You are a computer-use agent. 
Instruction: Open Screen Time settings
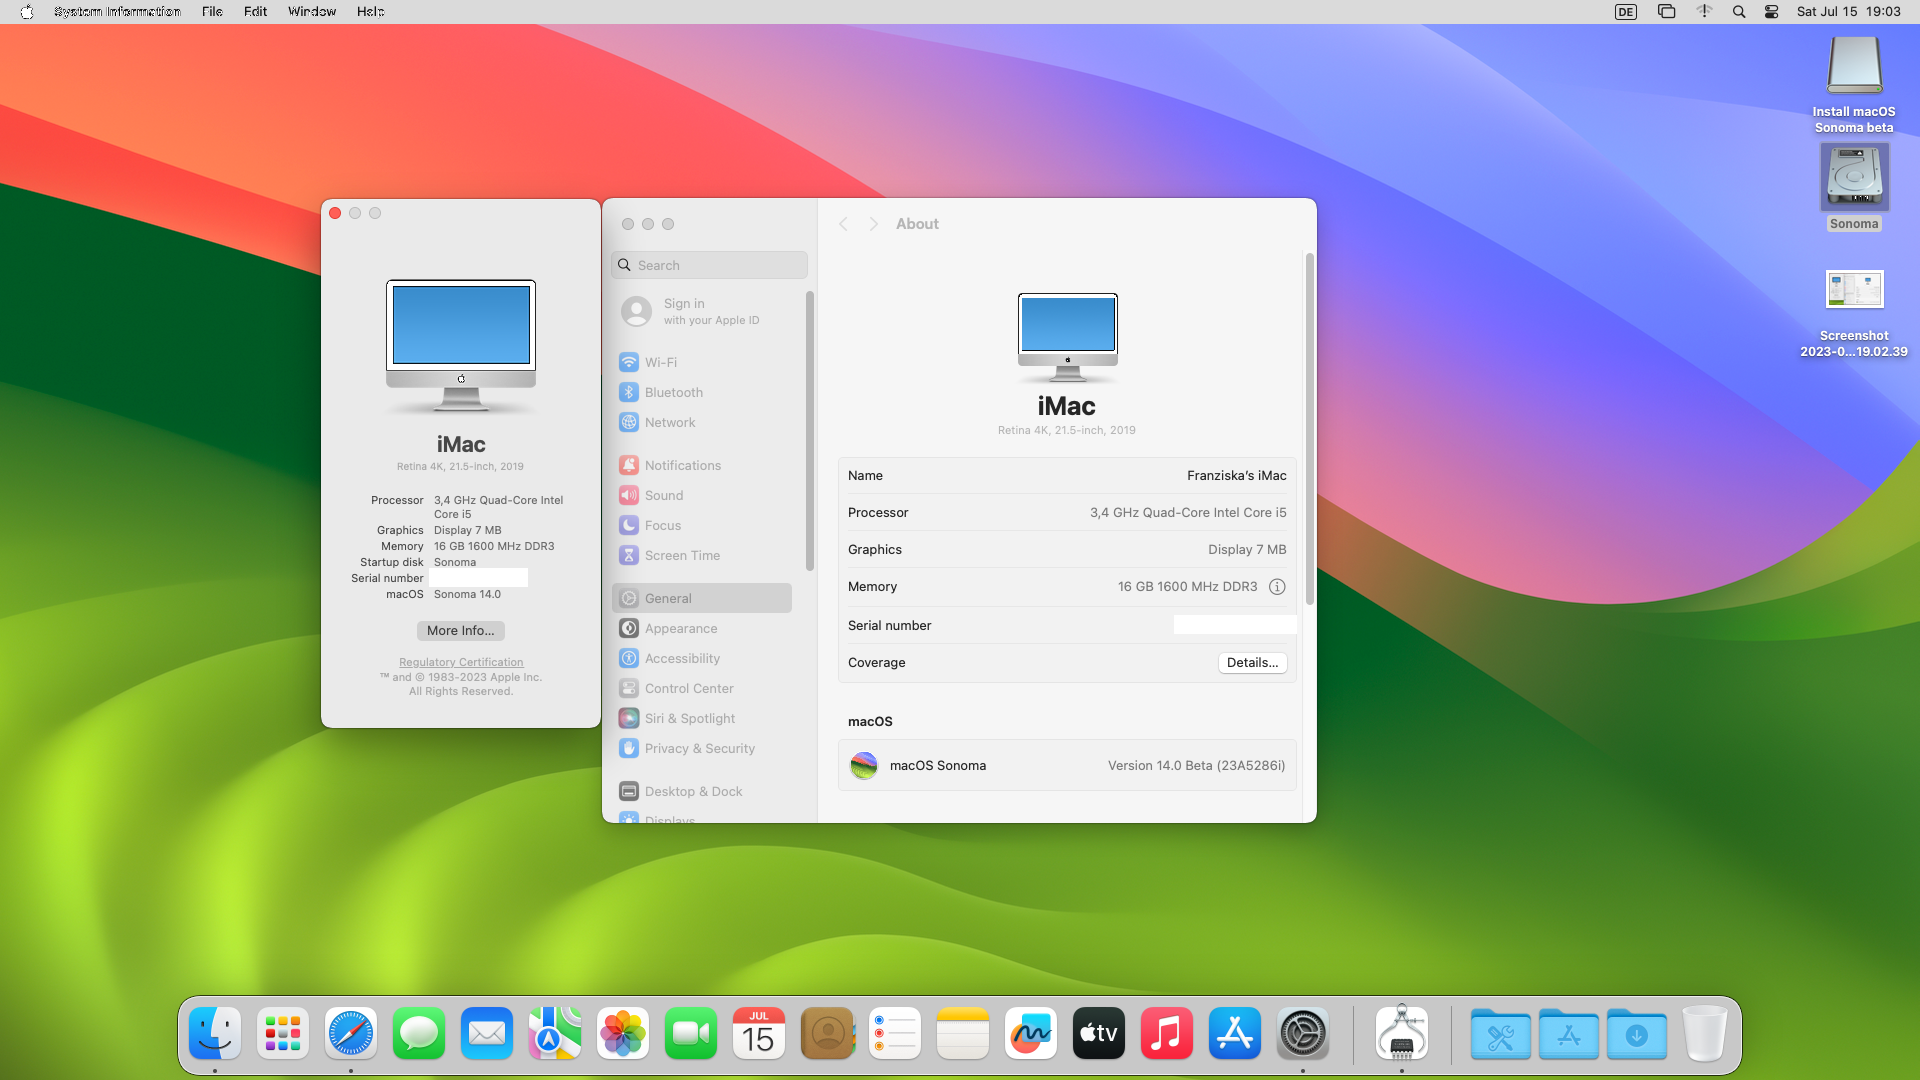681,555
